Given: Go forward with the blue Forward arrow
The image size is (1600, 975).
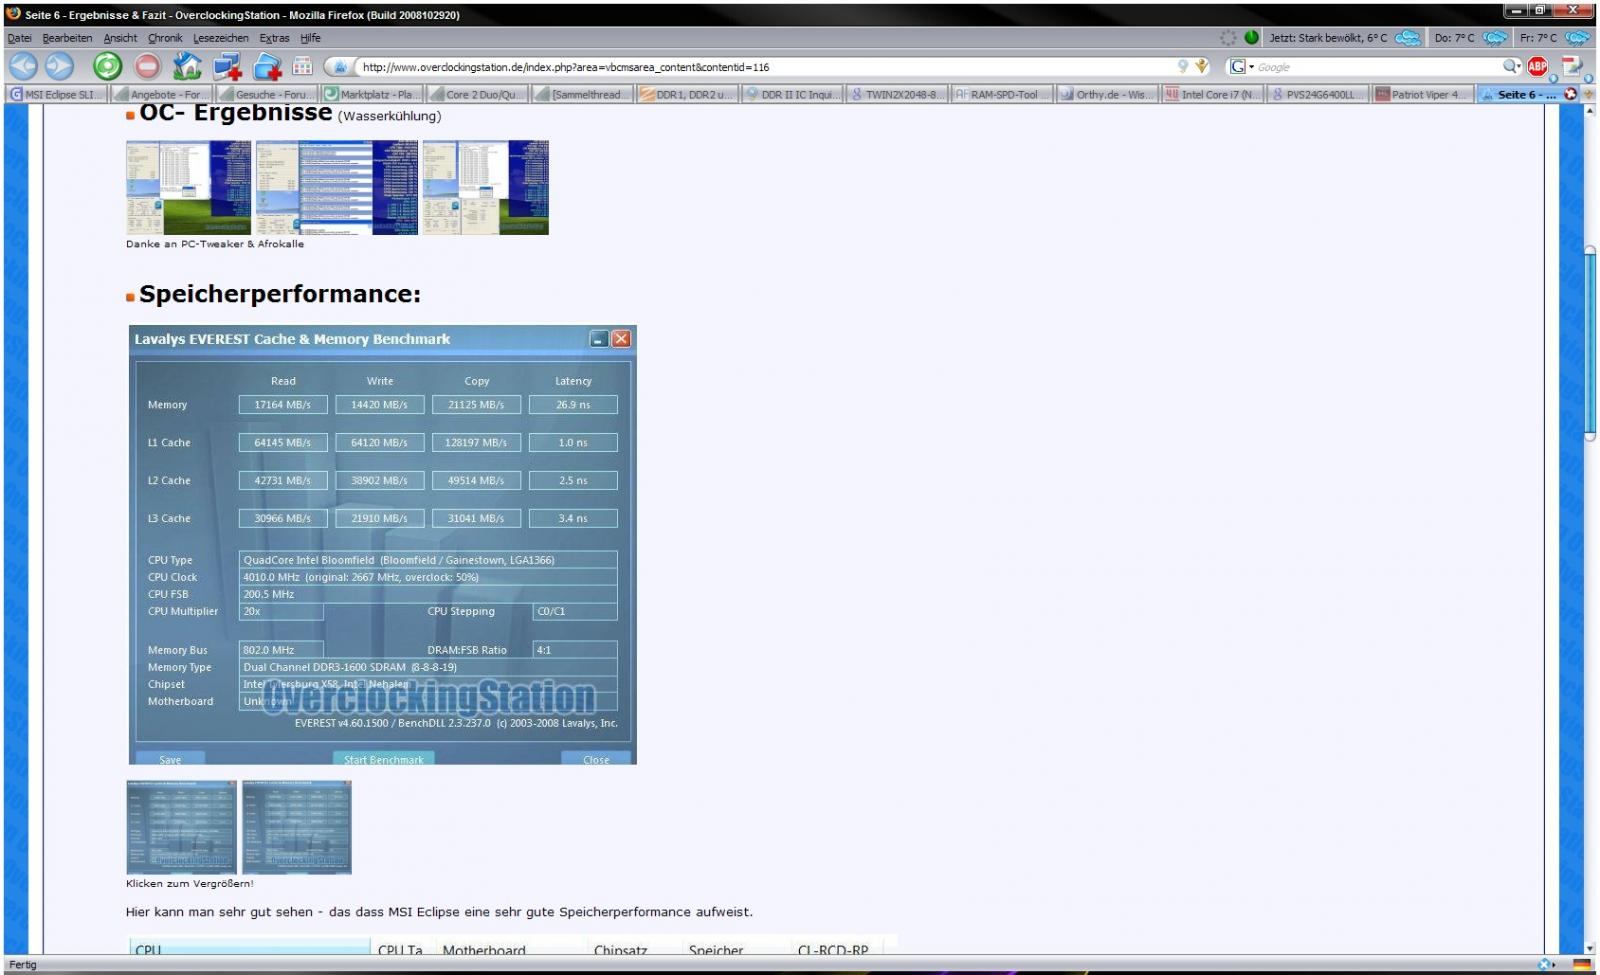Looking at the screenshot, I should tap(60, 67).
